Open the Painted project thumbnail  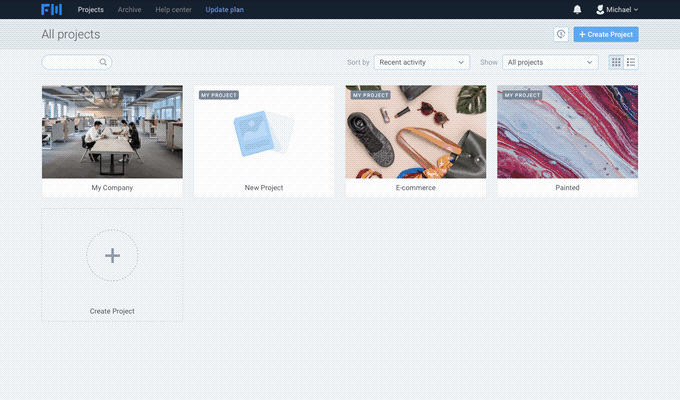coord(568,132)
